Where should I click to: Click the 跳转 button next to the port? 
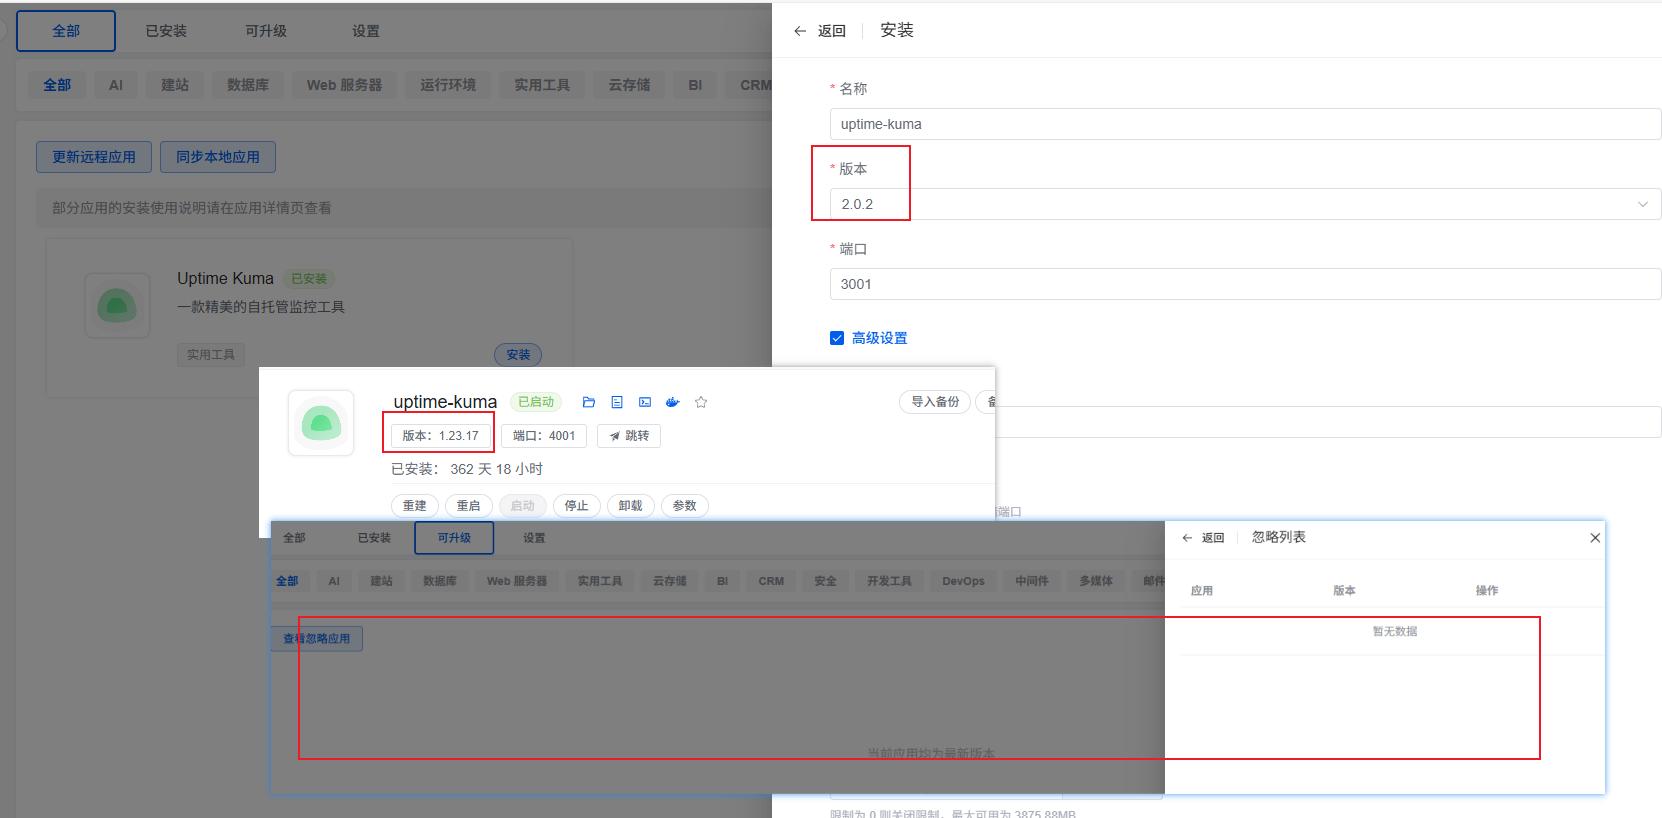[x=629, y=436]
